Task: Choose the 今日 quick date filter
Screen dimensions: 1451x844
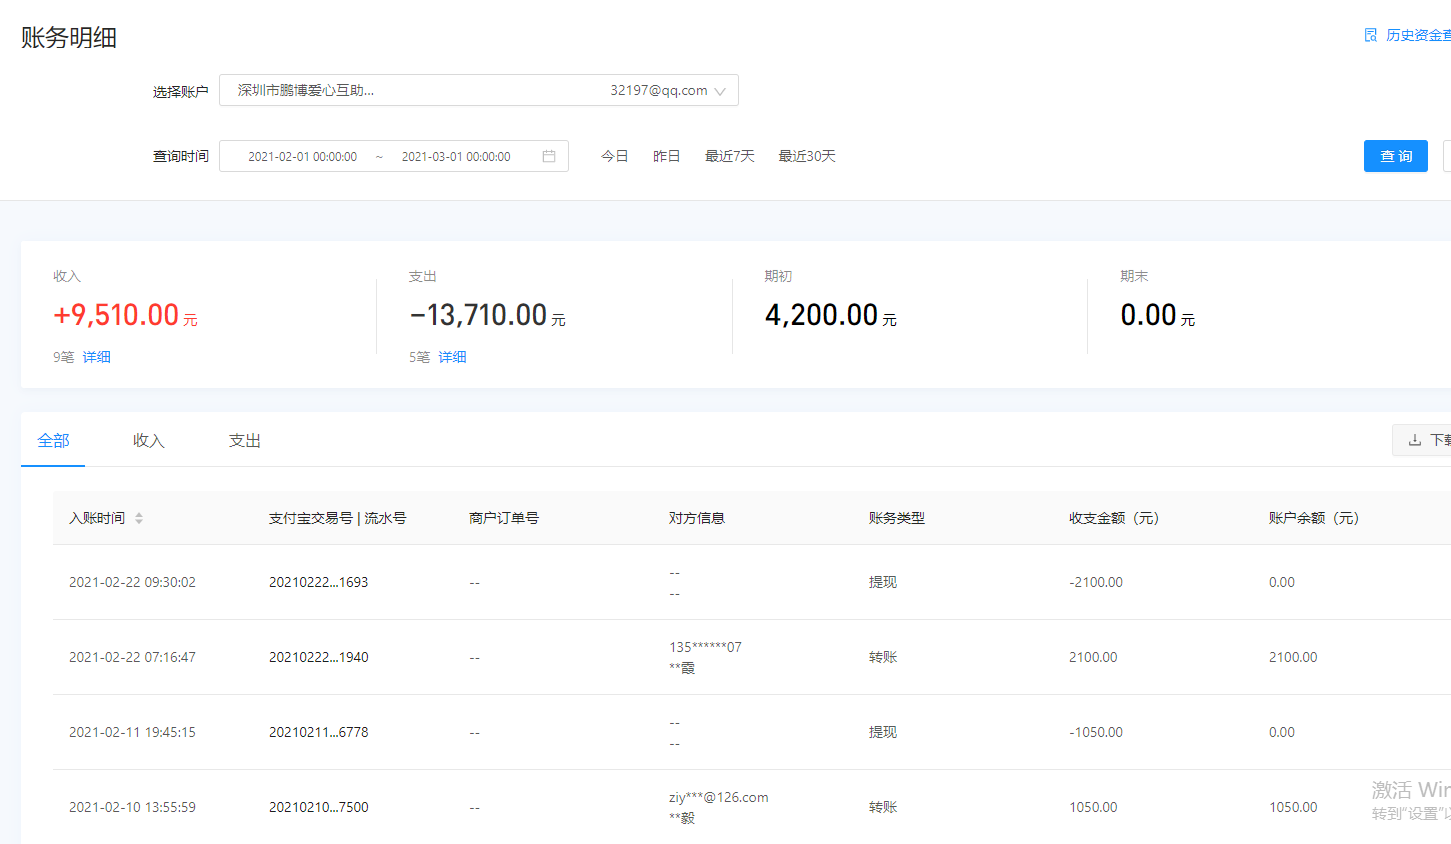Action: pyautogui.click(x=614, y=156)
